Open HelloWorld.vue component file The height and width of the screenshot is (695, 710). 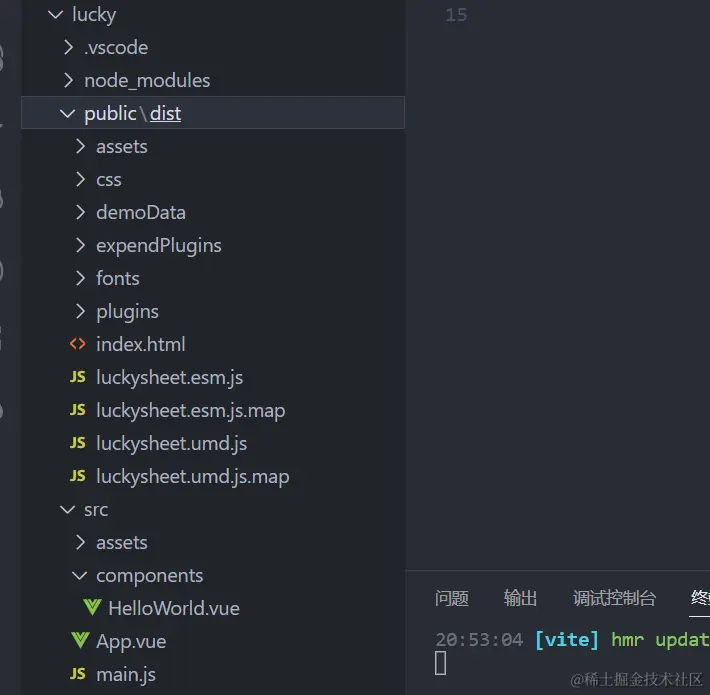click(174, 609)
